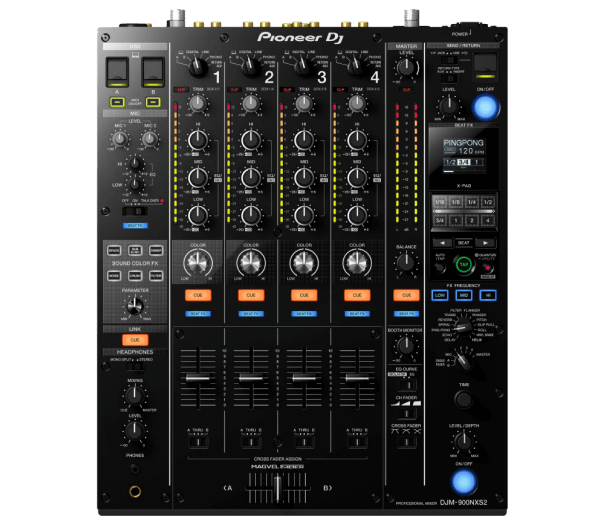Toggle the Beat FX ON/OFF blue button
The image size is (605, 525).
pos(464,482)
